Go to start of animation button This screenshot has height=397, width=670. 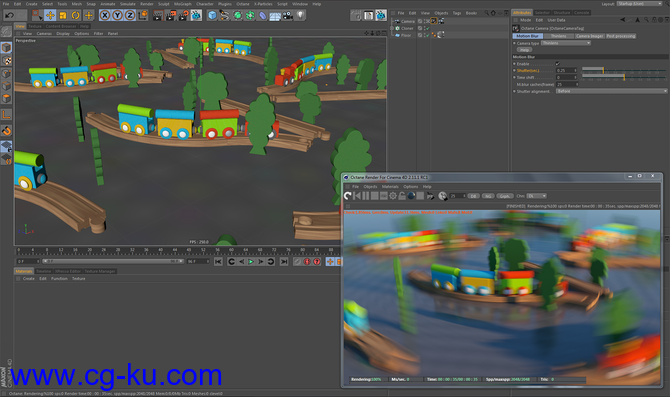click(x=218, y=262)
